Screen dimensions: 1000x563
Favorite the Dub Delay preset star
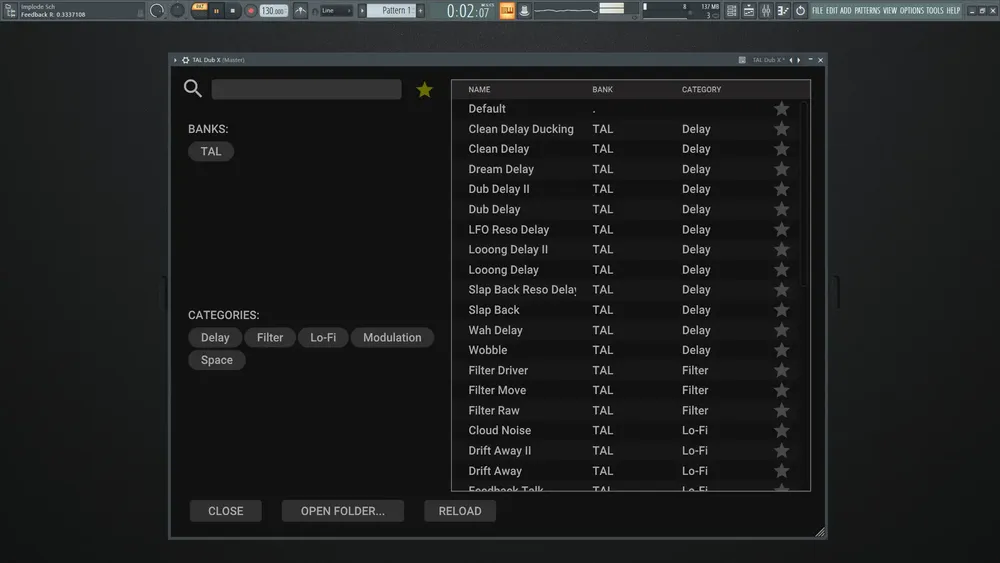click(781, 209)
